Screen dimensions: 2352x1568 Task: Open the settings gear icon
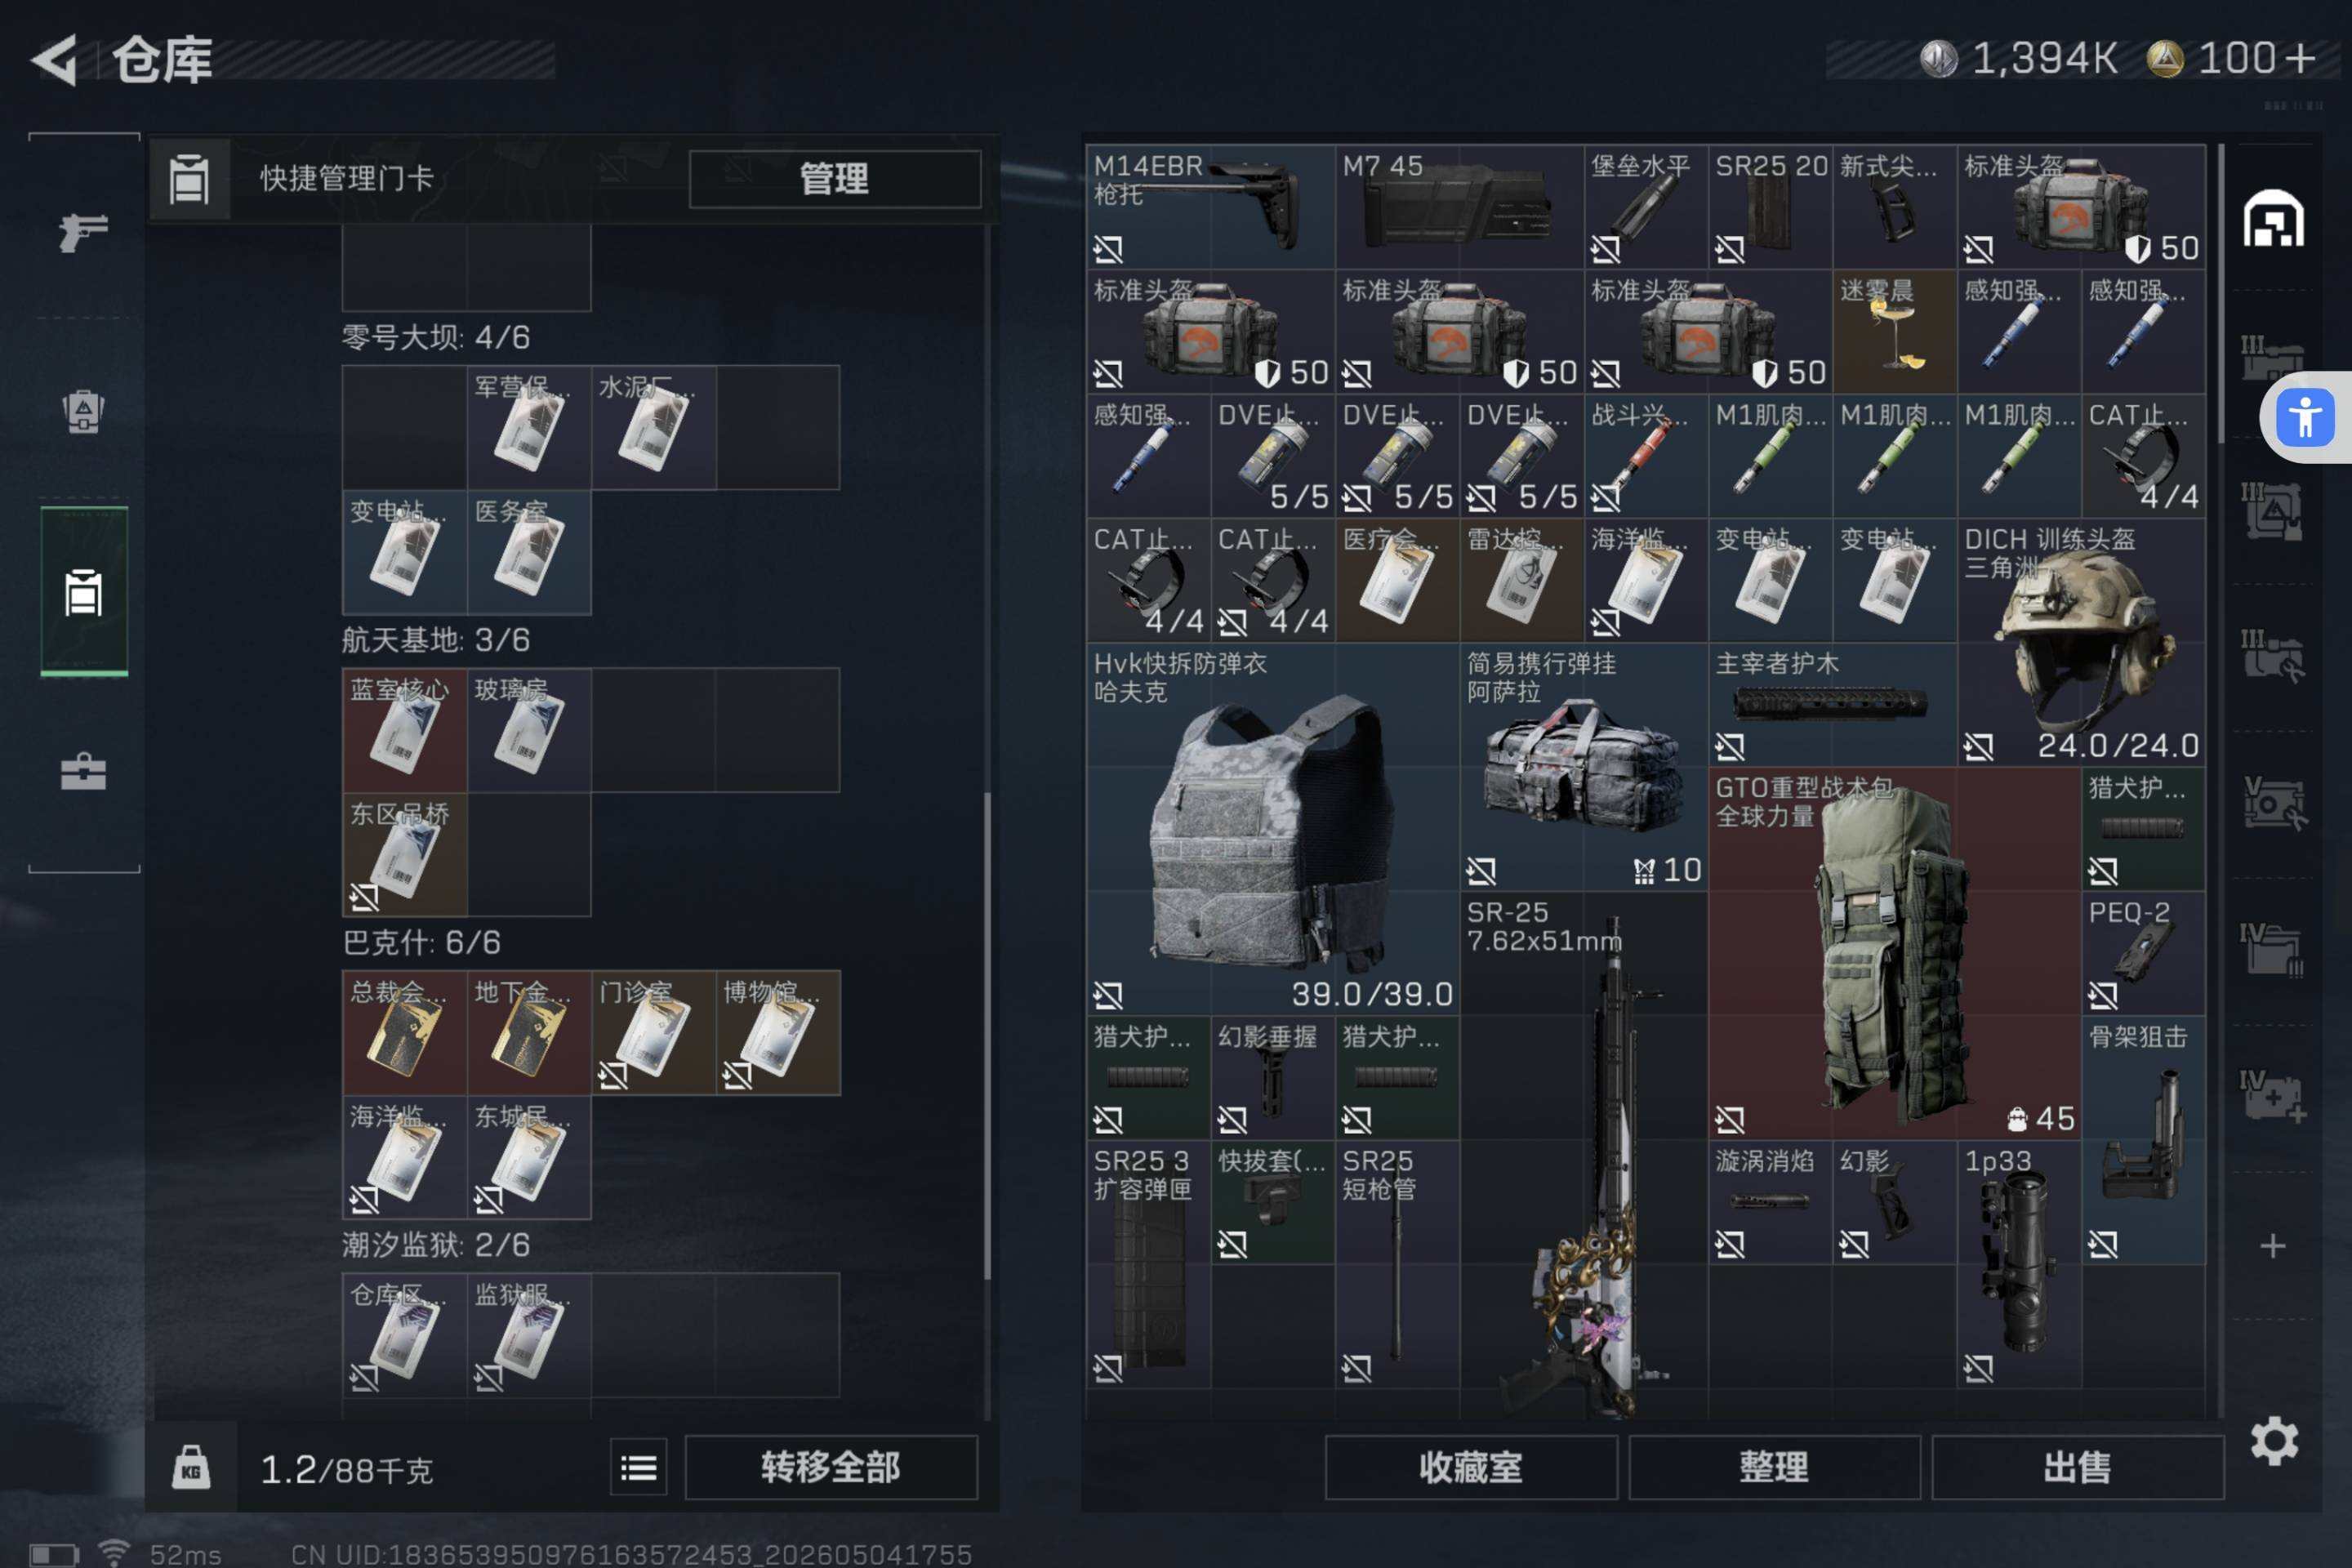click(2274, 1441)
